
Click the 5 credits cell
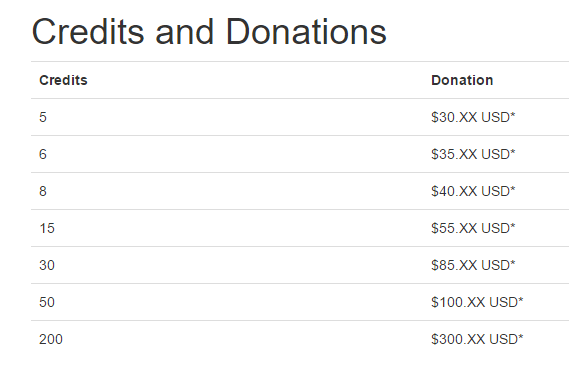click(x=43, y=117)
